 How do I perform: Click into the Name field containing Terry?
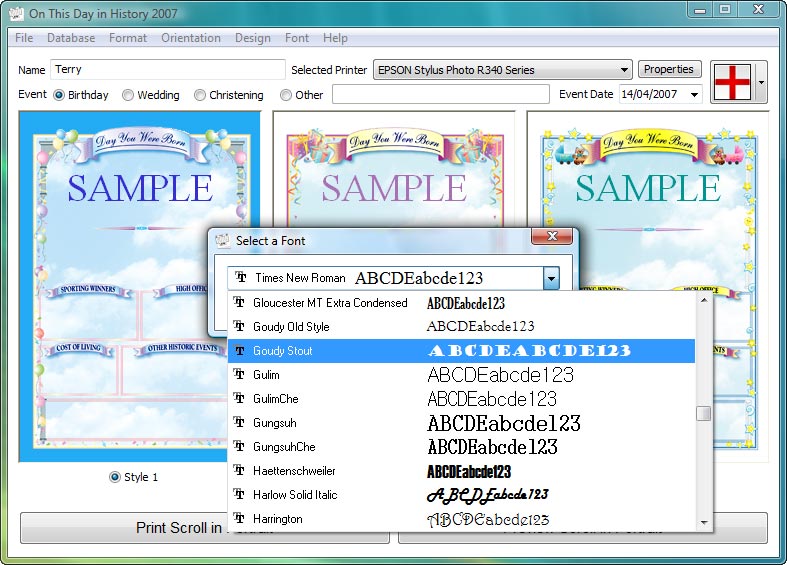tap(168, 69)
